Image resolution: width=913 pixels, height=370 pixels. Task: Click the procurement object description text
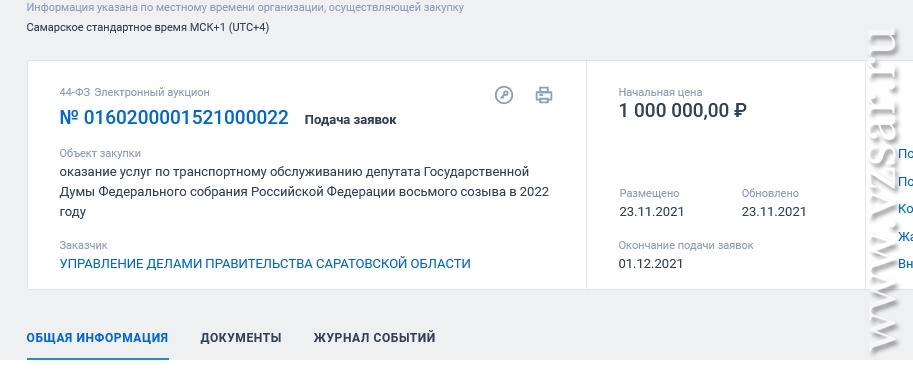(304, 192)
